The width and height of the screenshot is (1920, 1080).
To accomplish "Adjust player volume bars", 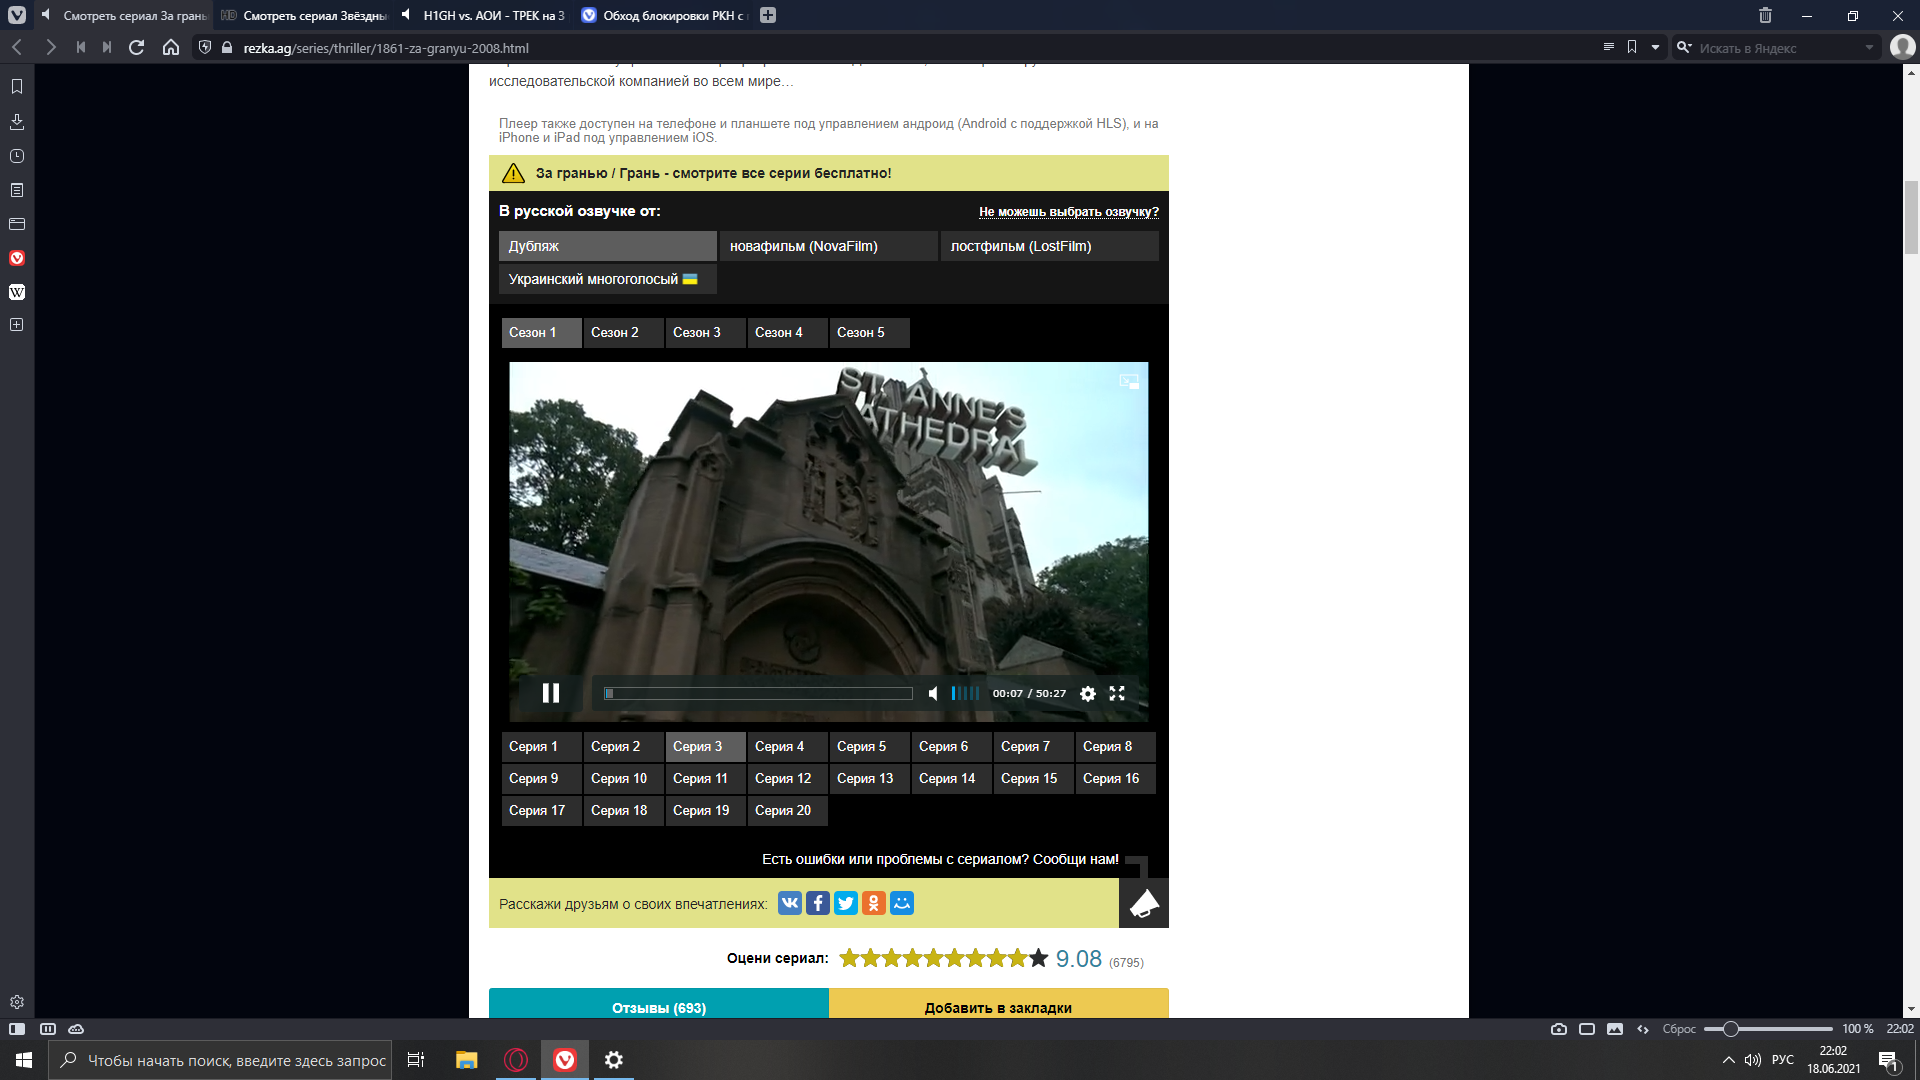I will click(965, 693).
